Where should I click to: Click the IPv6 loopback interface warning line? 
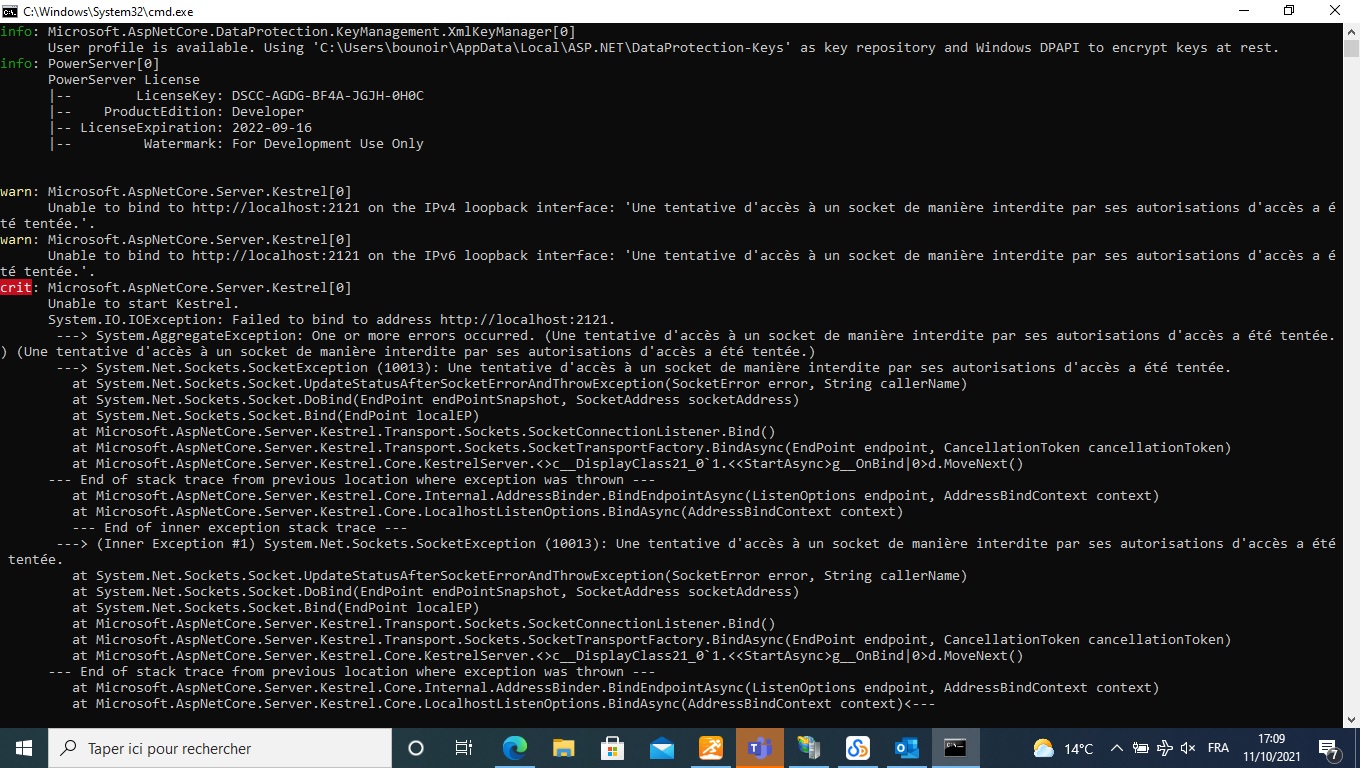pos(692,256)
